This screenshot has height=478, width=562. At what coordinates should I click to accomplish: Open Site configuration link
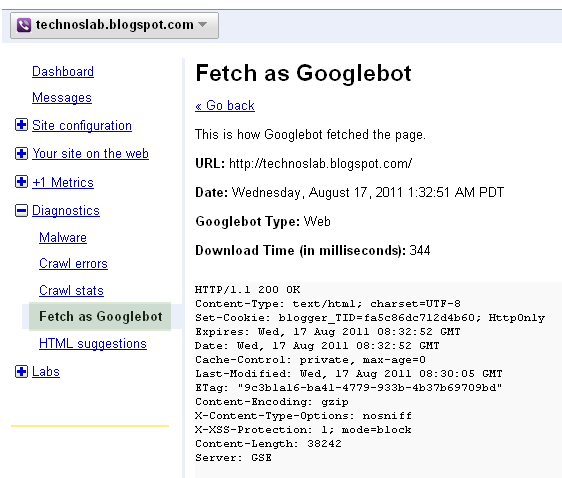[x=82, y=125]
